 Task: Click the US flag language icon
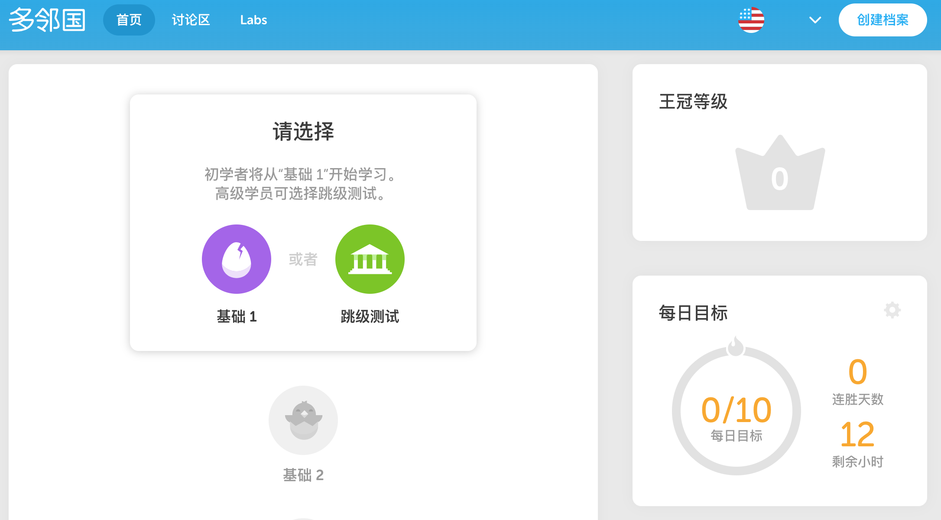pos(751,20)
